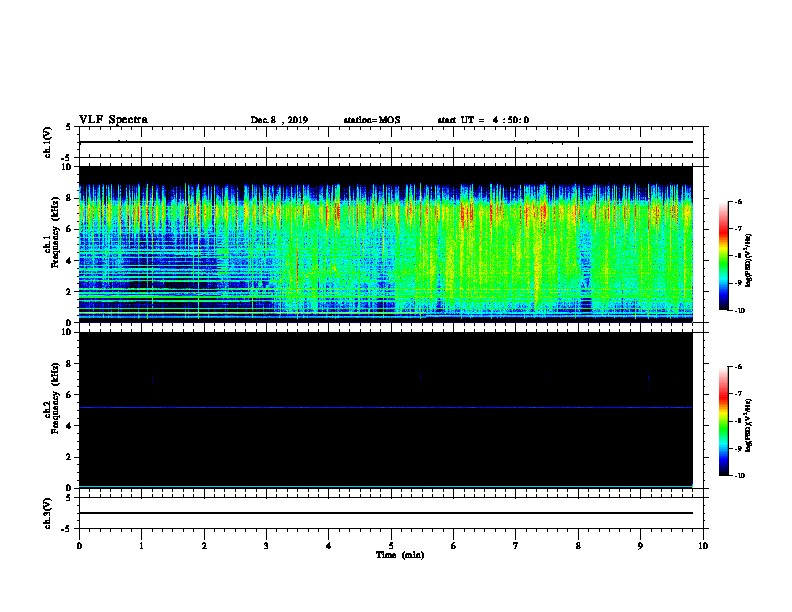The width and height of the screenshot is (792, 612).
Task: Click time axis tick label '8'
Action: pyautogui.click(x=578, y=546)
